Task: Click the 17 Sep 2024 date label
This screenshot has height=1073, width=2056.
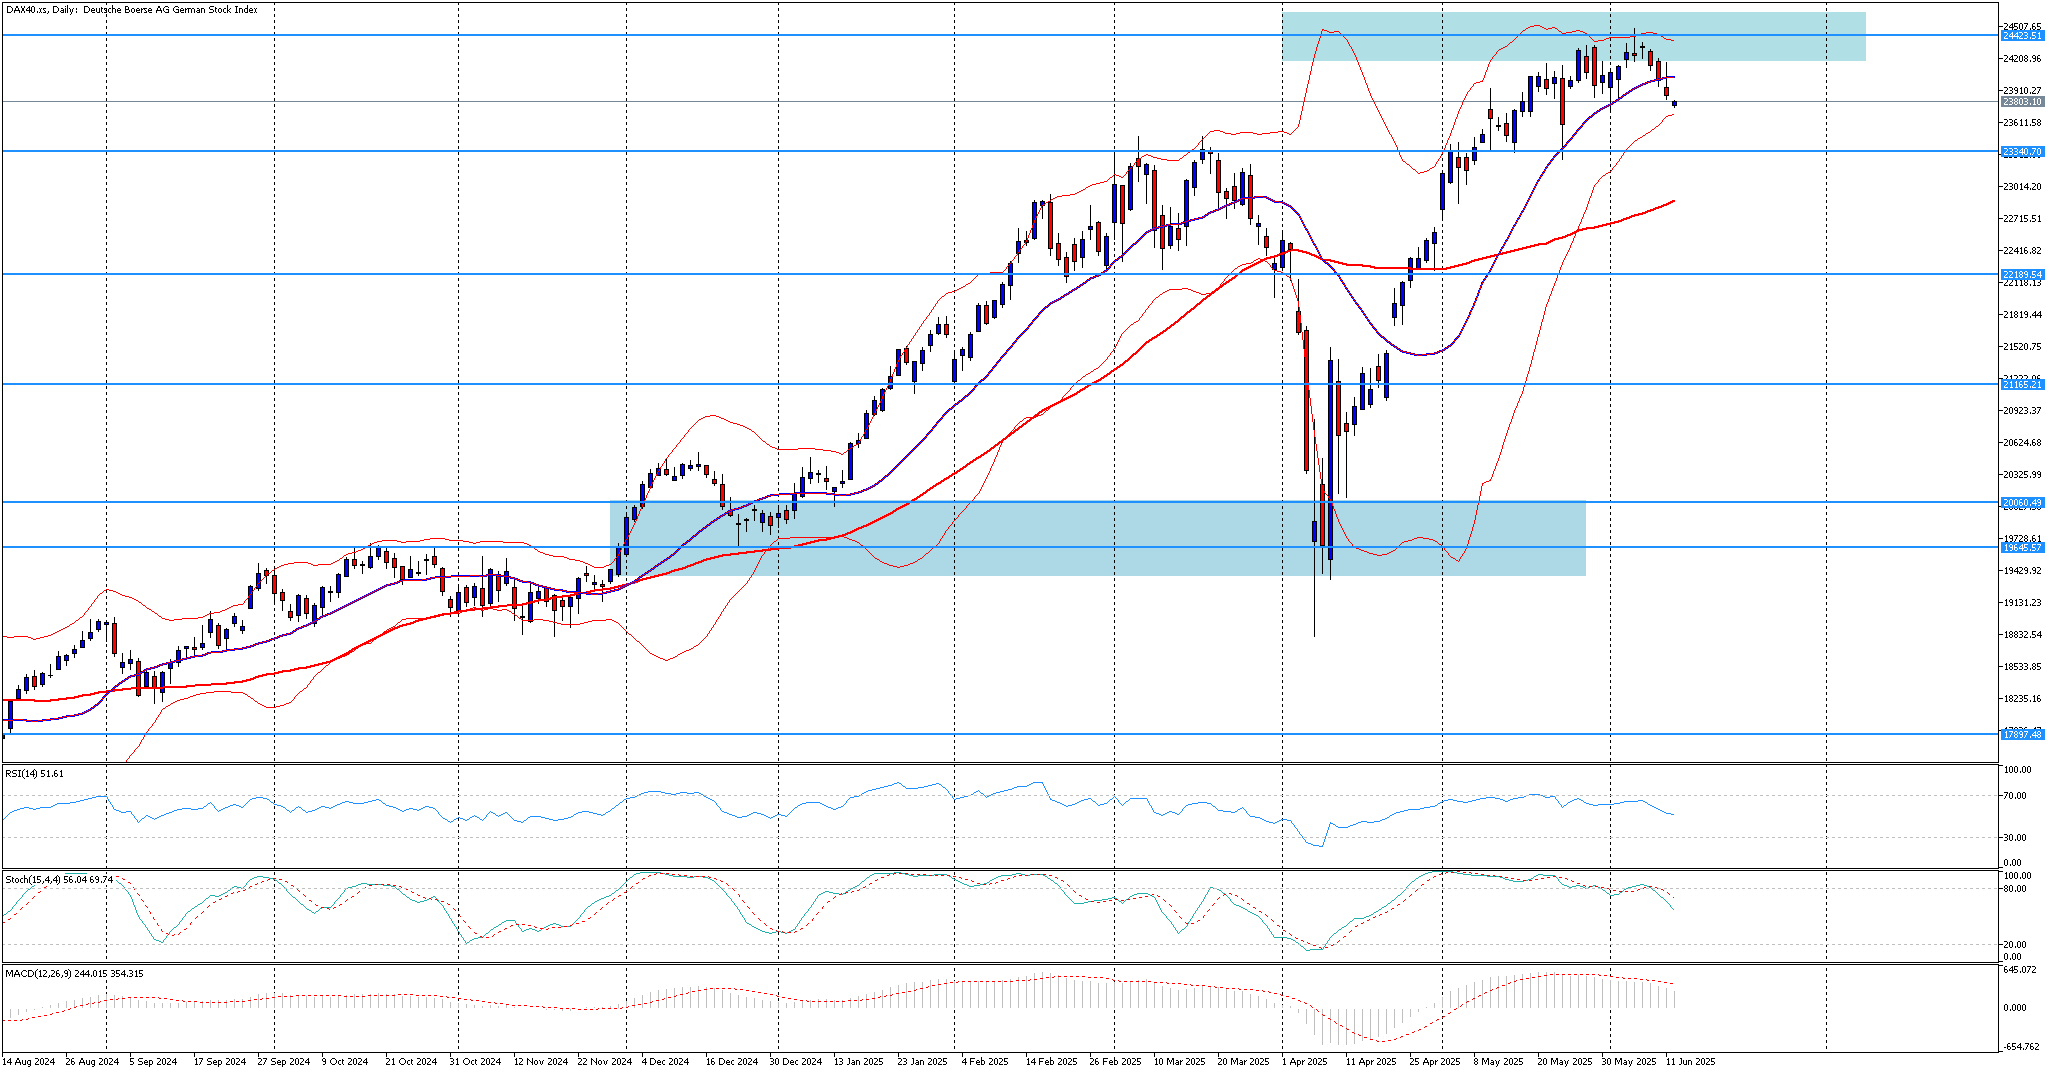Action: tap(220, 1062)
